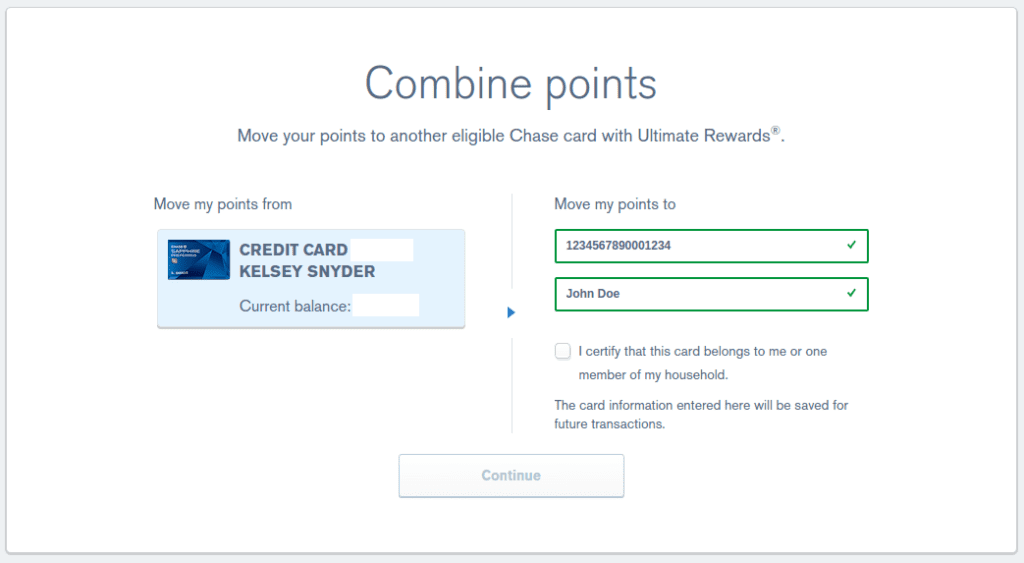Click the KELSEY SNYDER cardholder name

pyautogui.click(x=307, y=272)
